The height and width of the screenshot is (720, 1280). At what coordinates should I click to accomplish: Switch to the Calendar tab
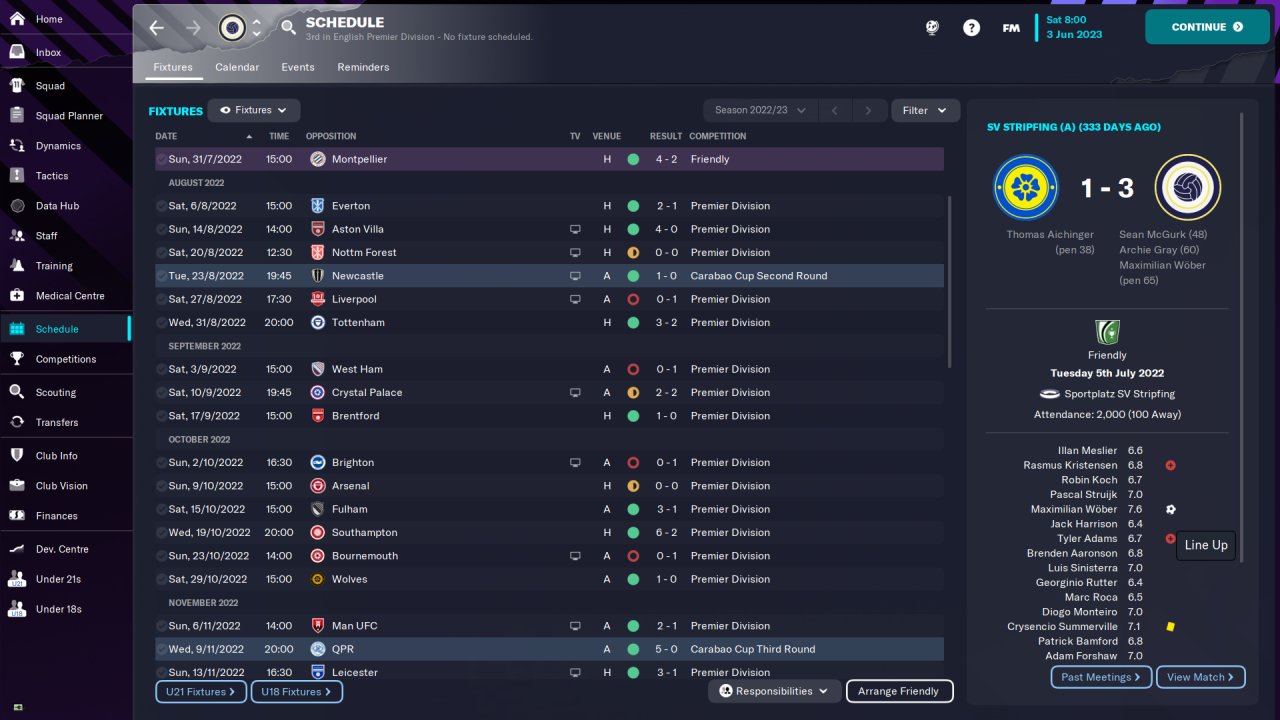(237, 67)
